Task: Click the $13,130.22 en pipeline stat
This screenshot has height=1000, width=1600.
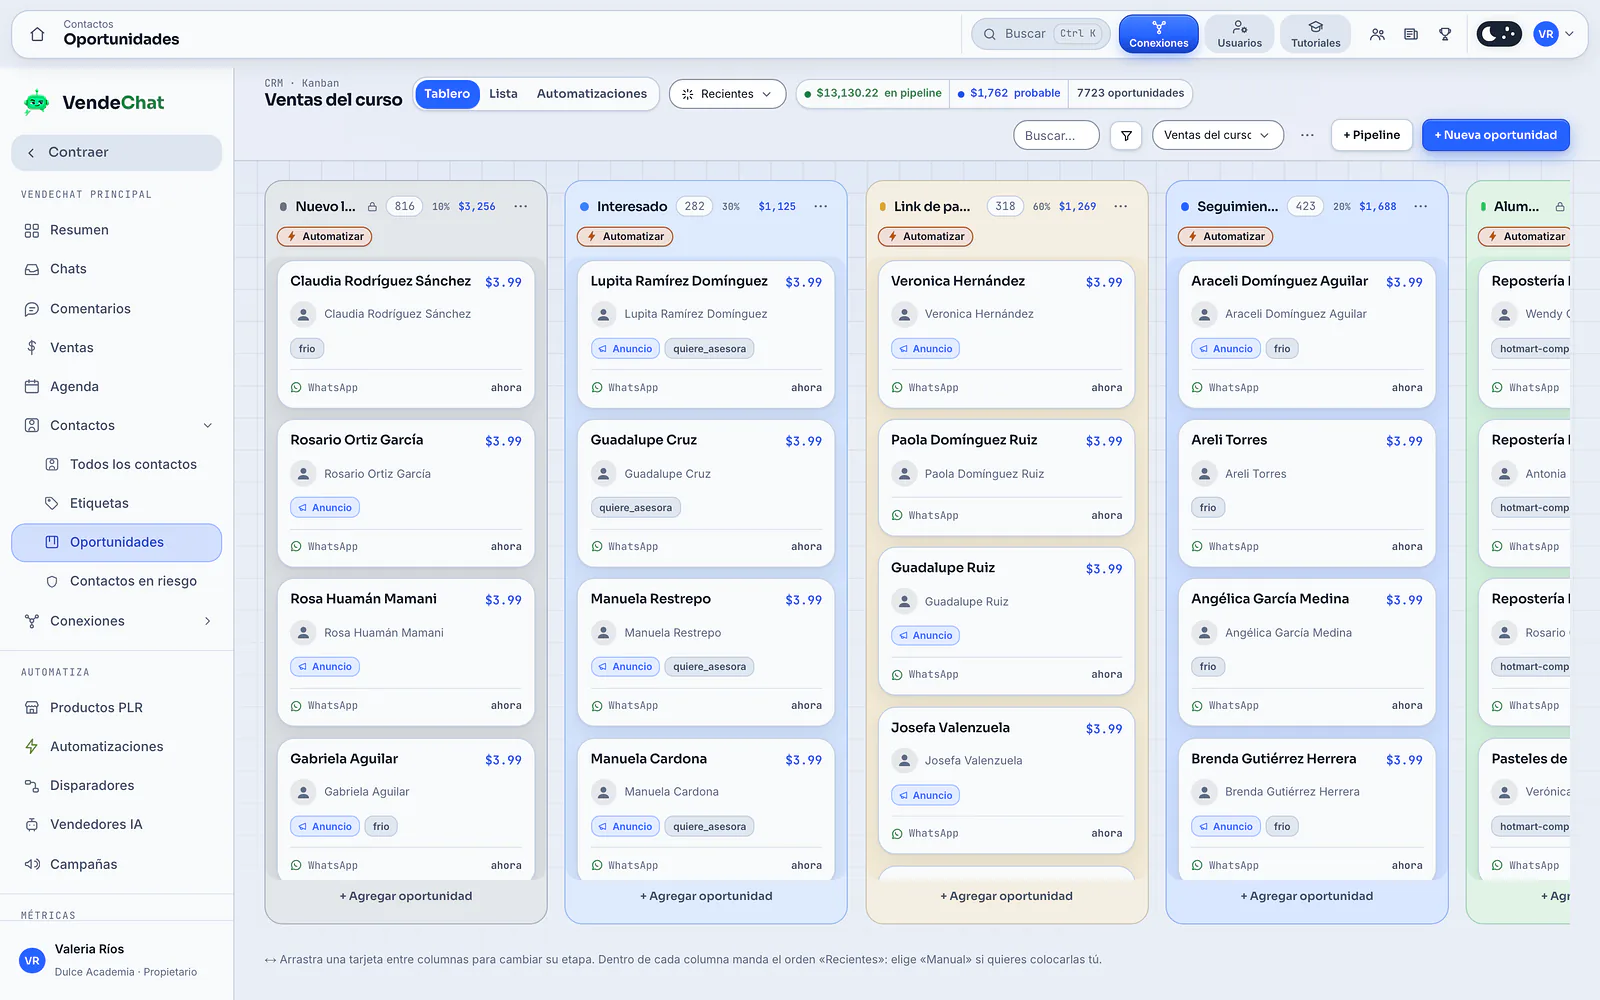Action: (x=872, y=93)
